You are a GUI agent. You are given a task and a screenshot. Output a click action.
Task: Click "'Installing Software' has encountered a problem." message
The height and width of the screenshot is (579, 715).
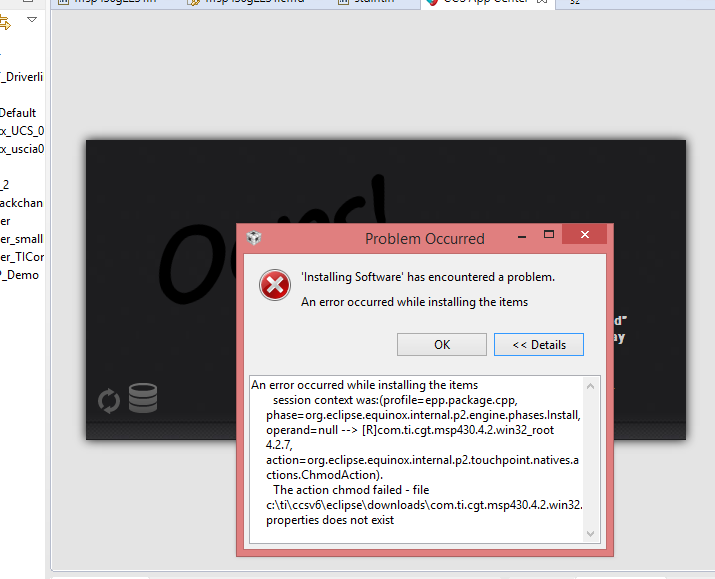[x=428, y=277]
